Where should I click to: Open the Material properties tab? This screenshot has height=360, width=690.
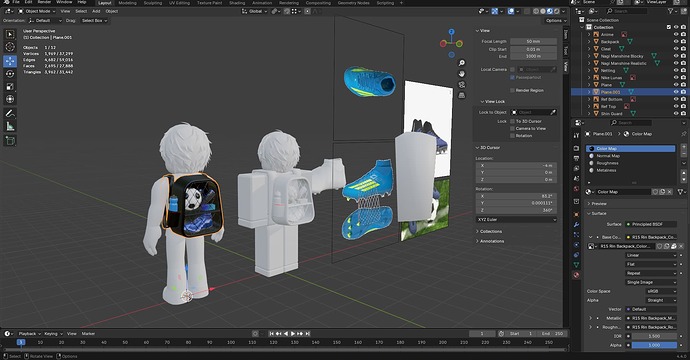pyautogui.click(x=576, y=275)
